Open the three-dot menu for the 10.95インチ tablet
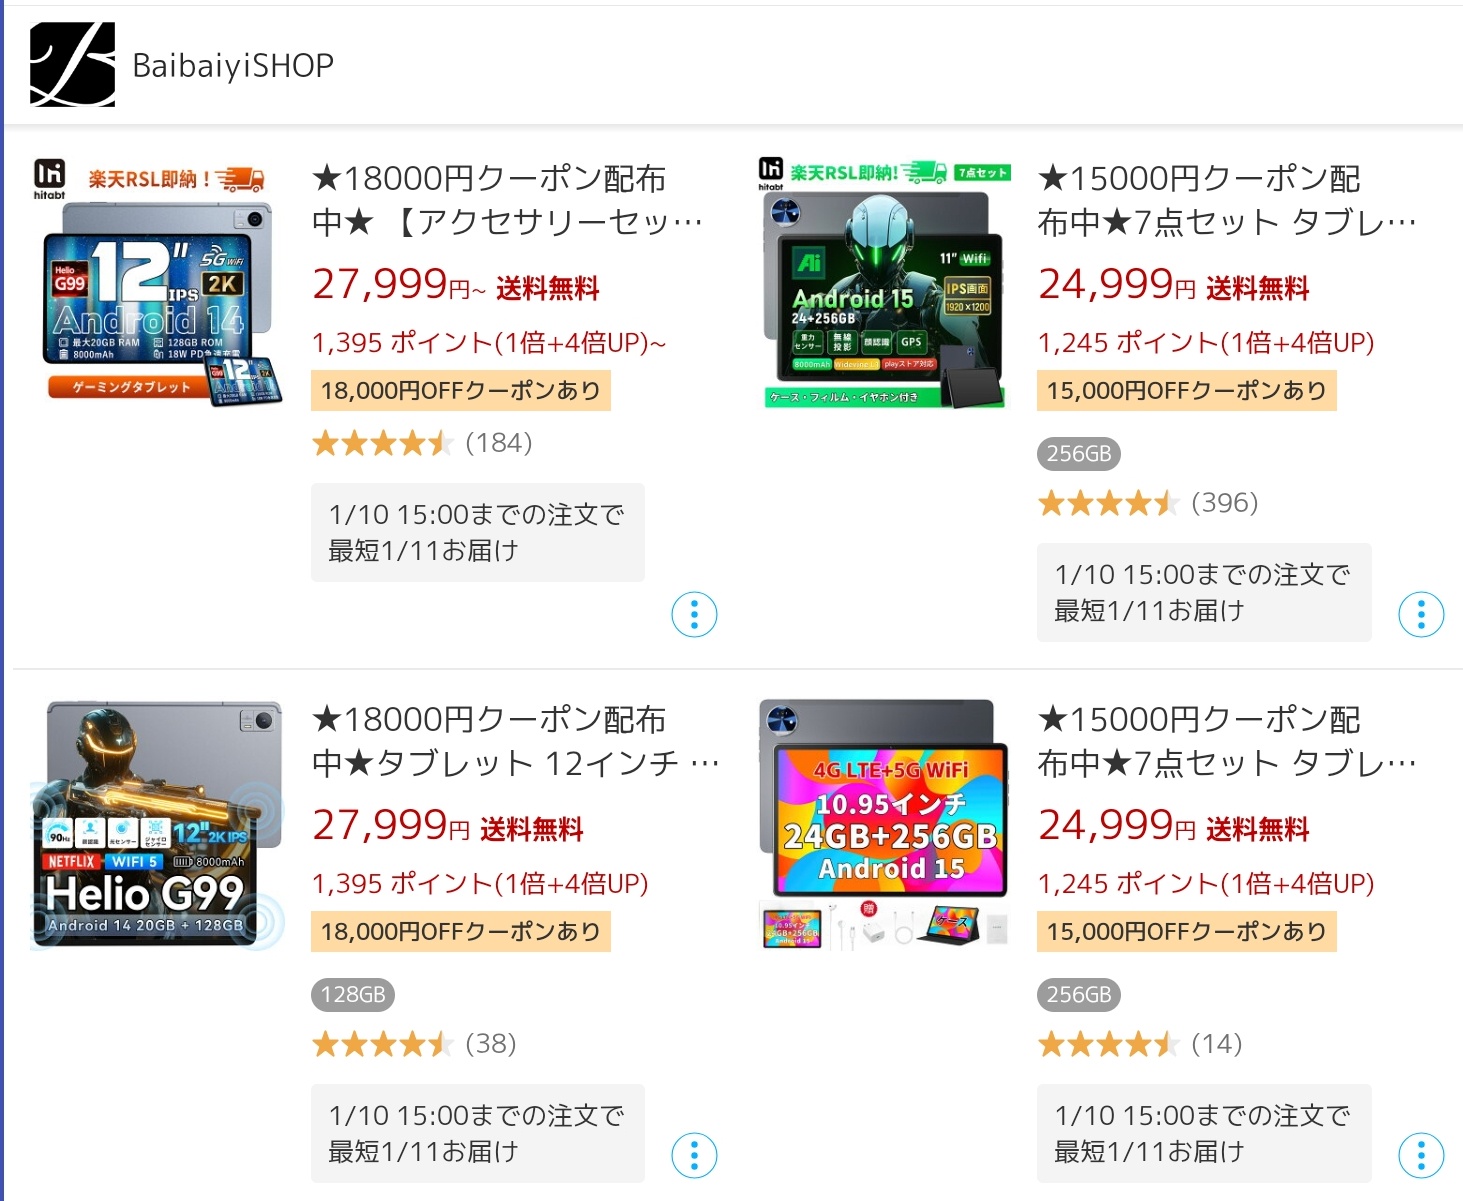Screen dimensions: 1463x1201 pyautogui.click(x=1421, y=1156)
